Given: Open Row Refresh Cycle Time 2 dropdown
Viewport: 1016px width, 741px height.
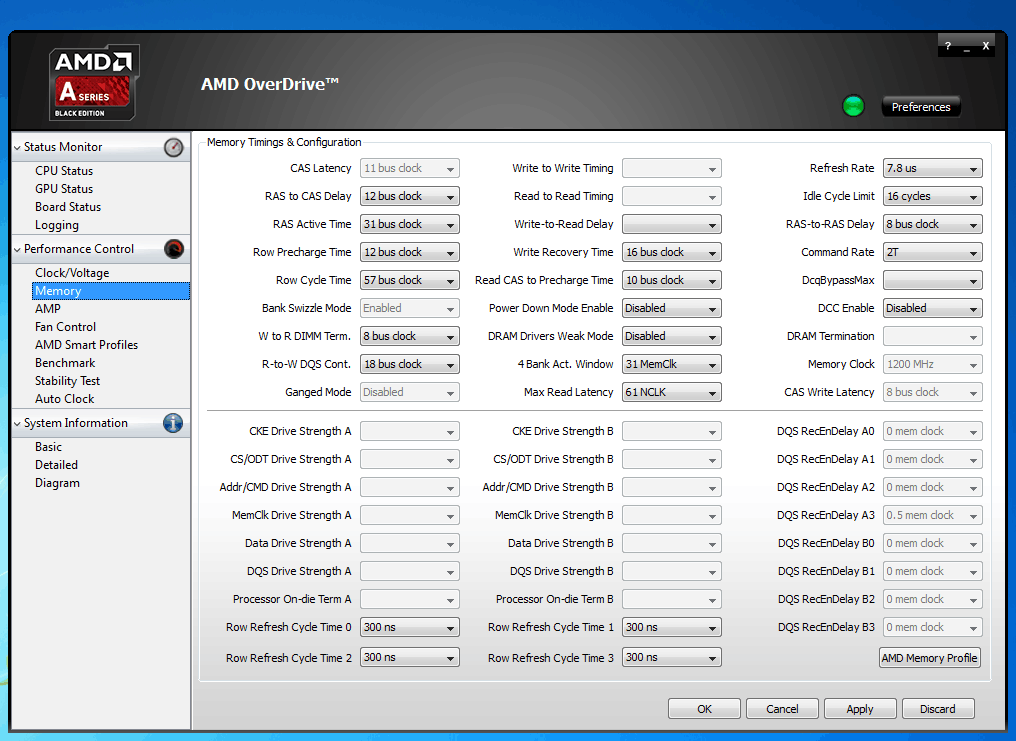Looking at the screenshot, I should 410,657.
